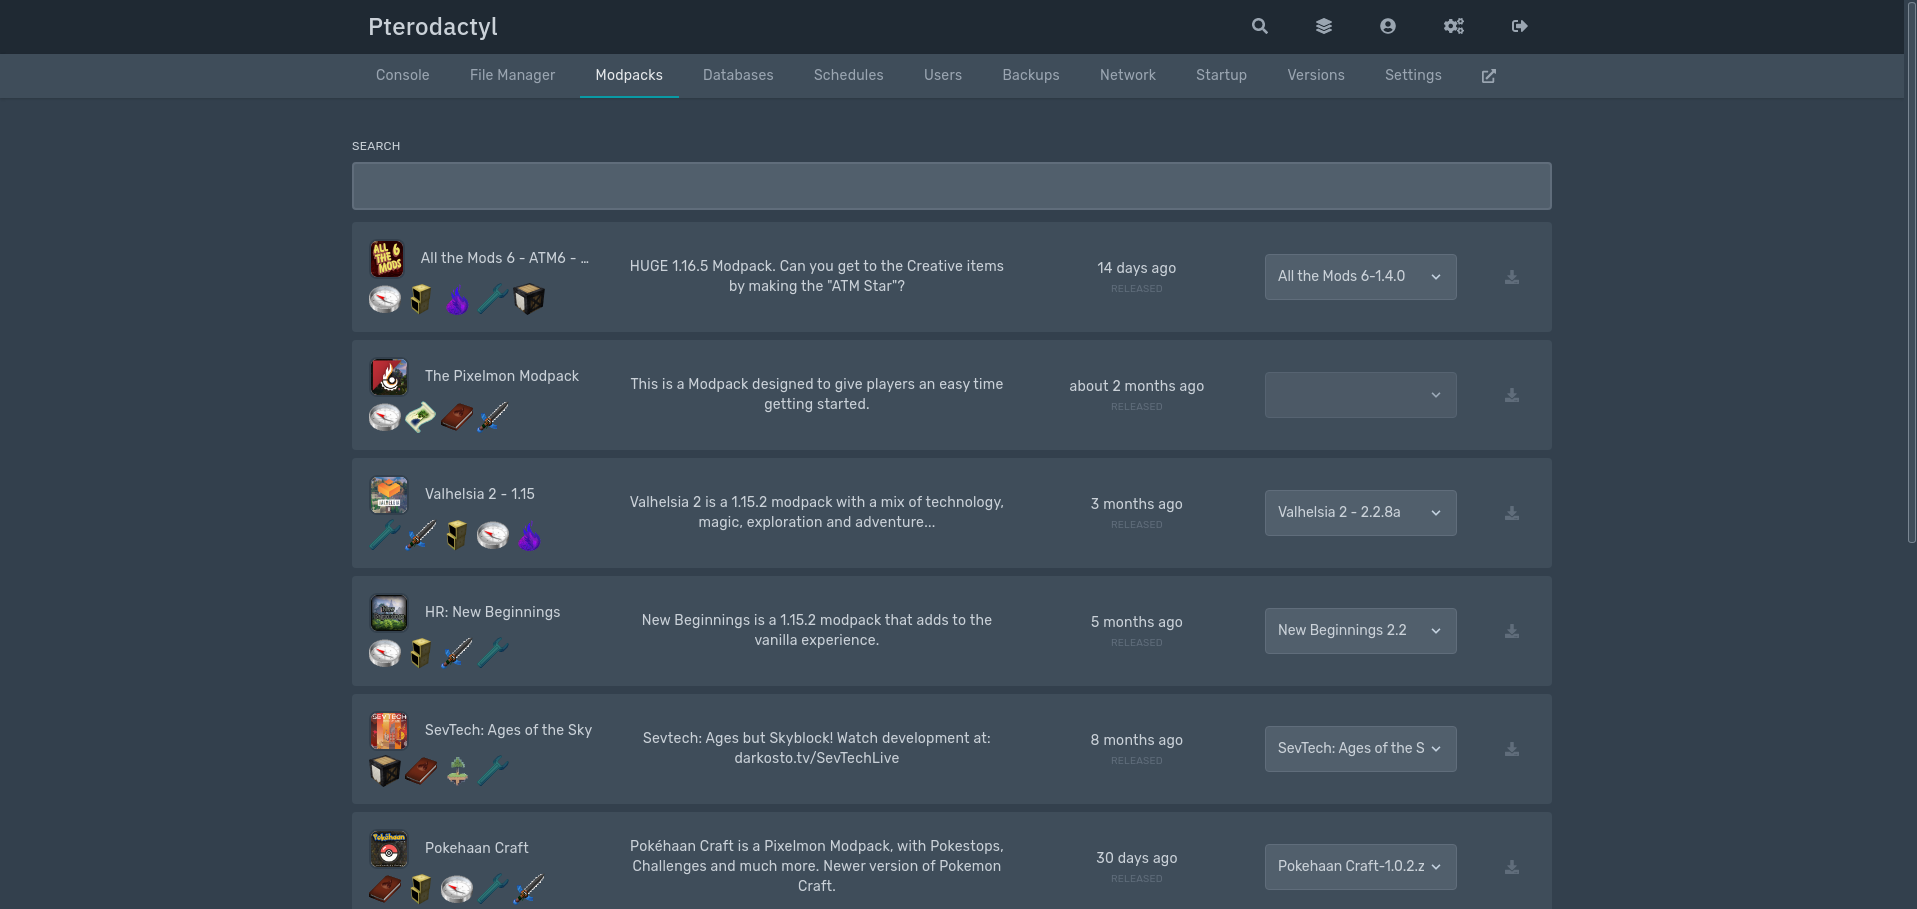Open admin settings gears icon
The width and height of the screenshot is (1917, 909).
1453,27
